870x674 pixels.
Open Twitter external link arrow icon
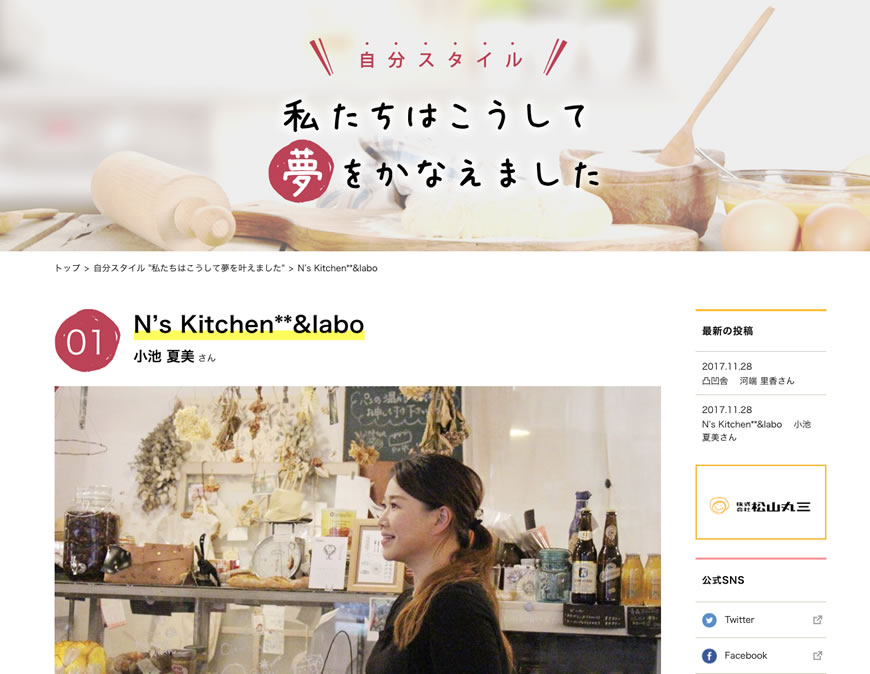point(817,620)
